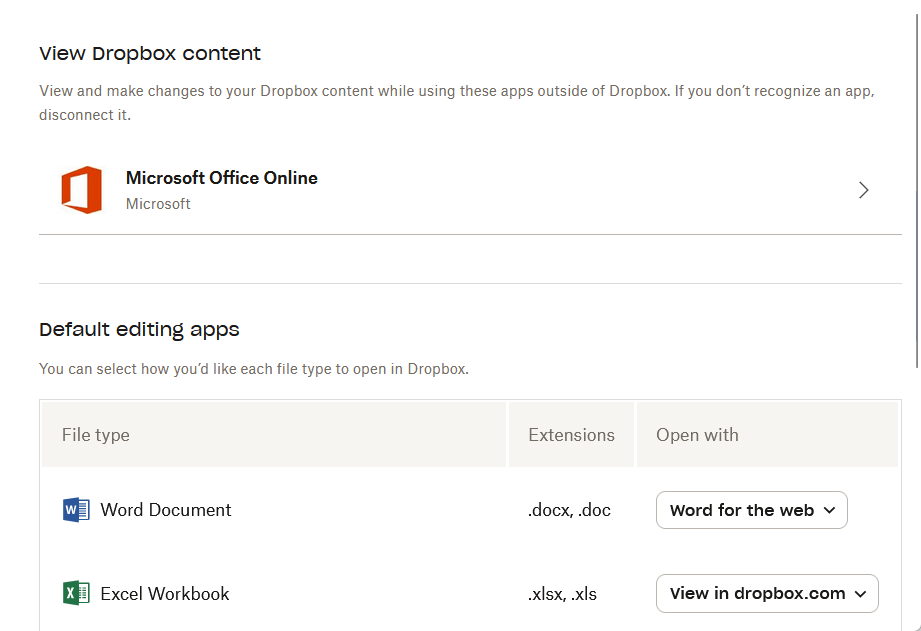921x631 pixels.
Task: Click the Excel Workbook file icon
Action: tap(76, 593)
